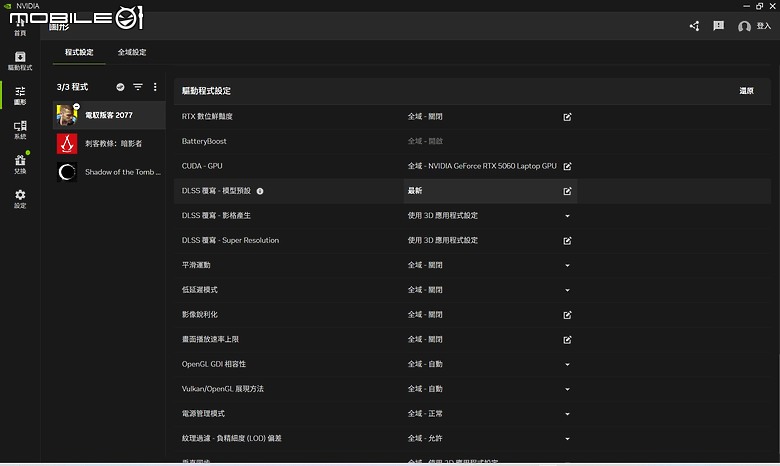Edit DLSS 覆寫 - 模型預設 setting
This screenshot has height=466, width=780.
(567, 191)
